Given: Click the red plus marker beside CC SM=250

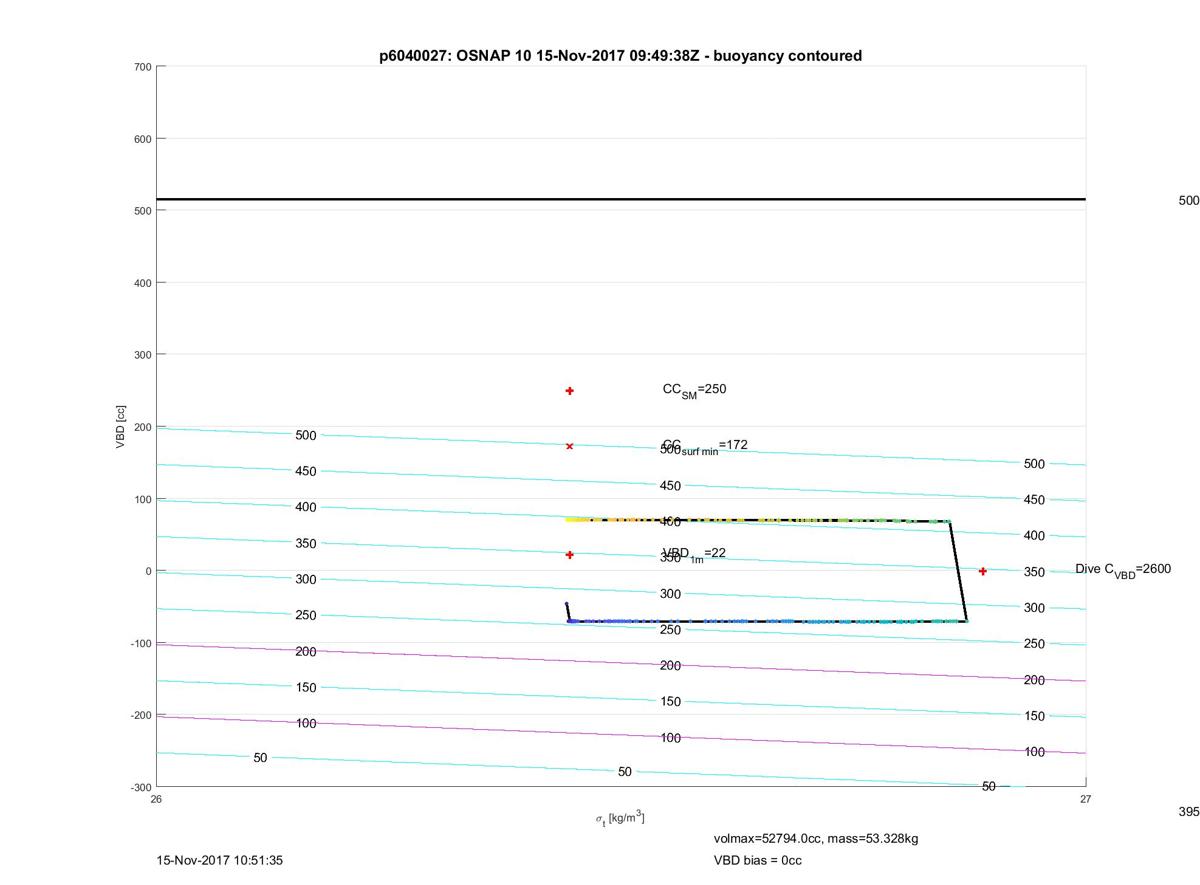Looking at the screenshot, I should 570,391.
